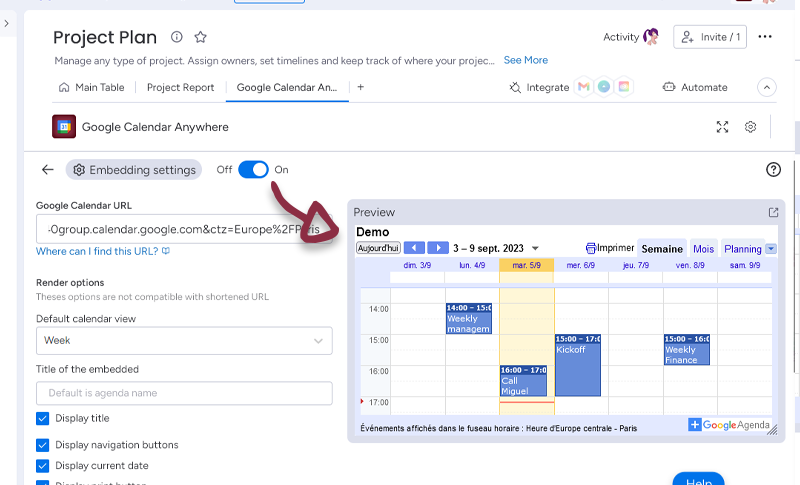The height and width of the screenshot is (485, 800).
Task: Add a new board view with plus icon
Action: (x=360, y=87)
